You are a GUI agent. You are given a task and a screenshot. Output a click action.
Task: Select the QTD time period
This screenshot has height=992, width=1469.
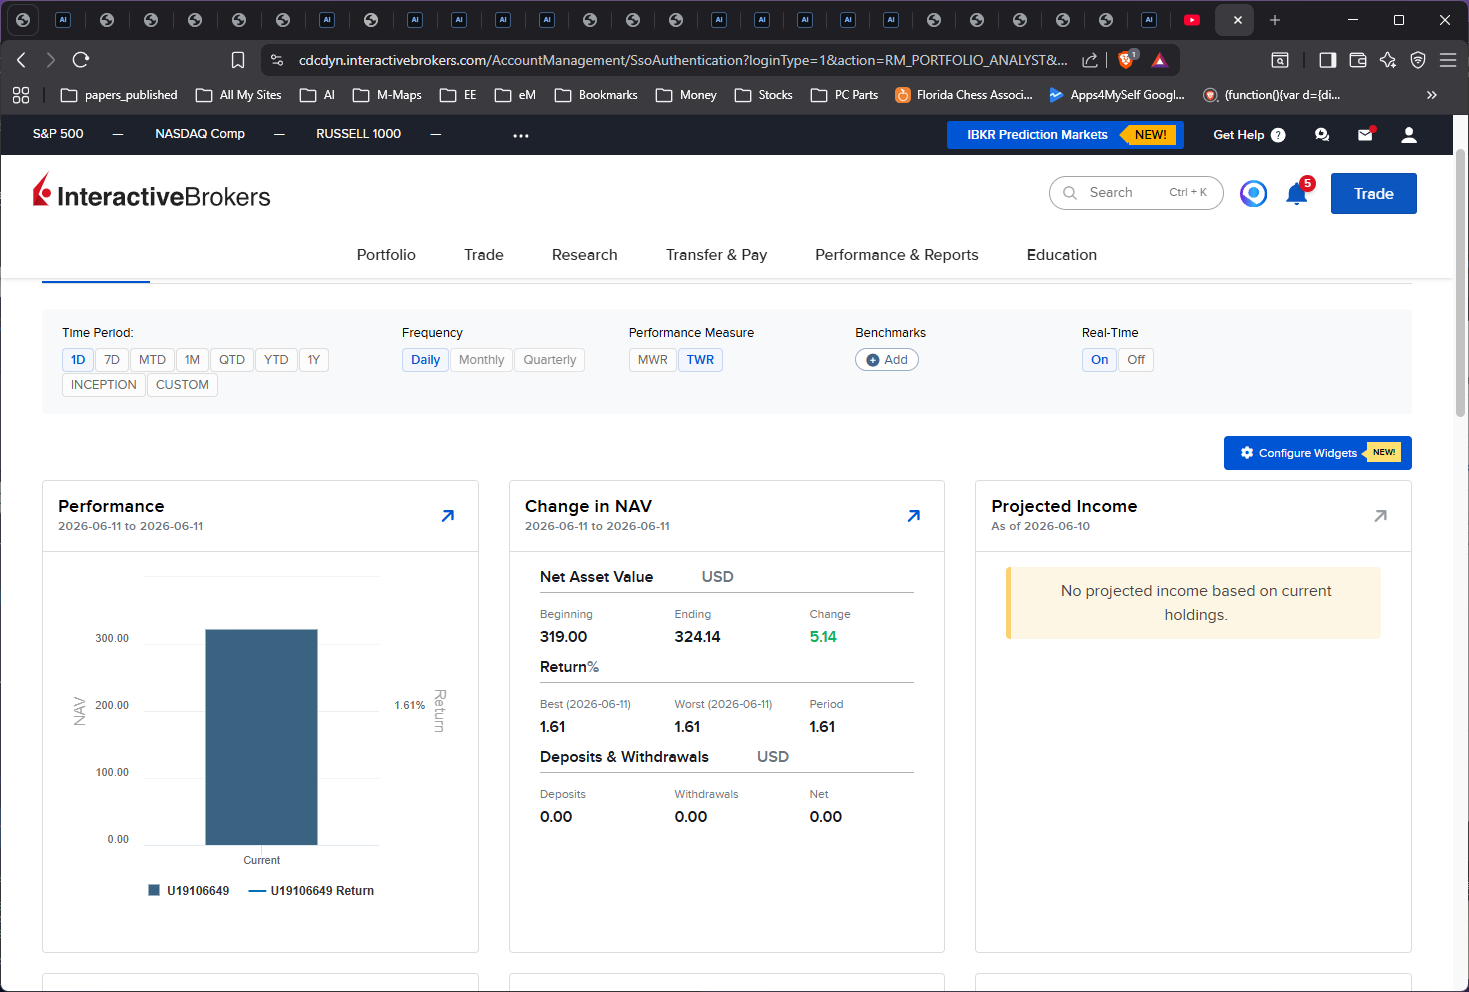232,360
